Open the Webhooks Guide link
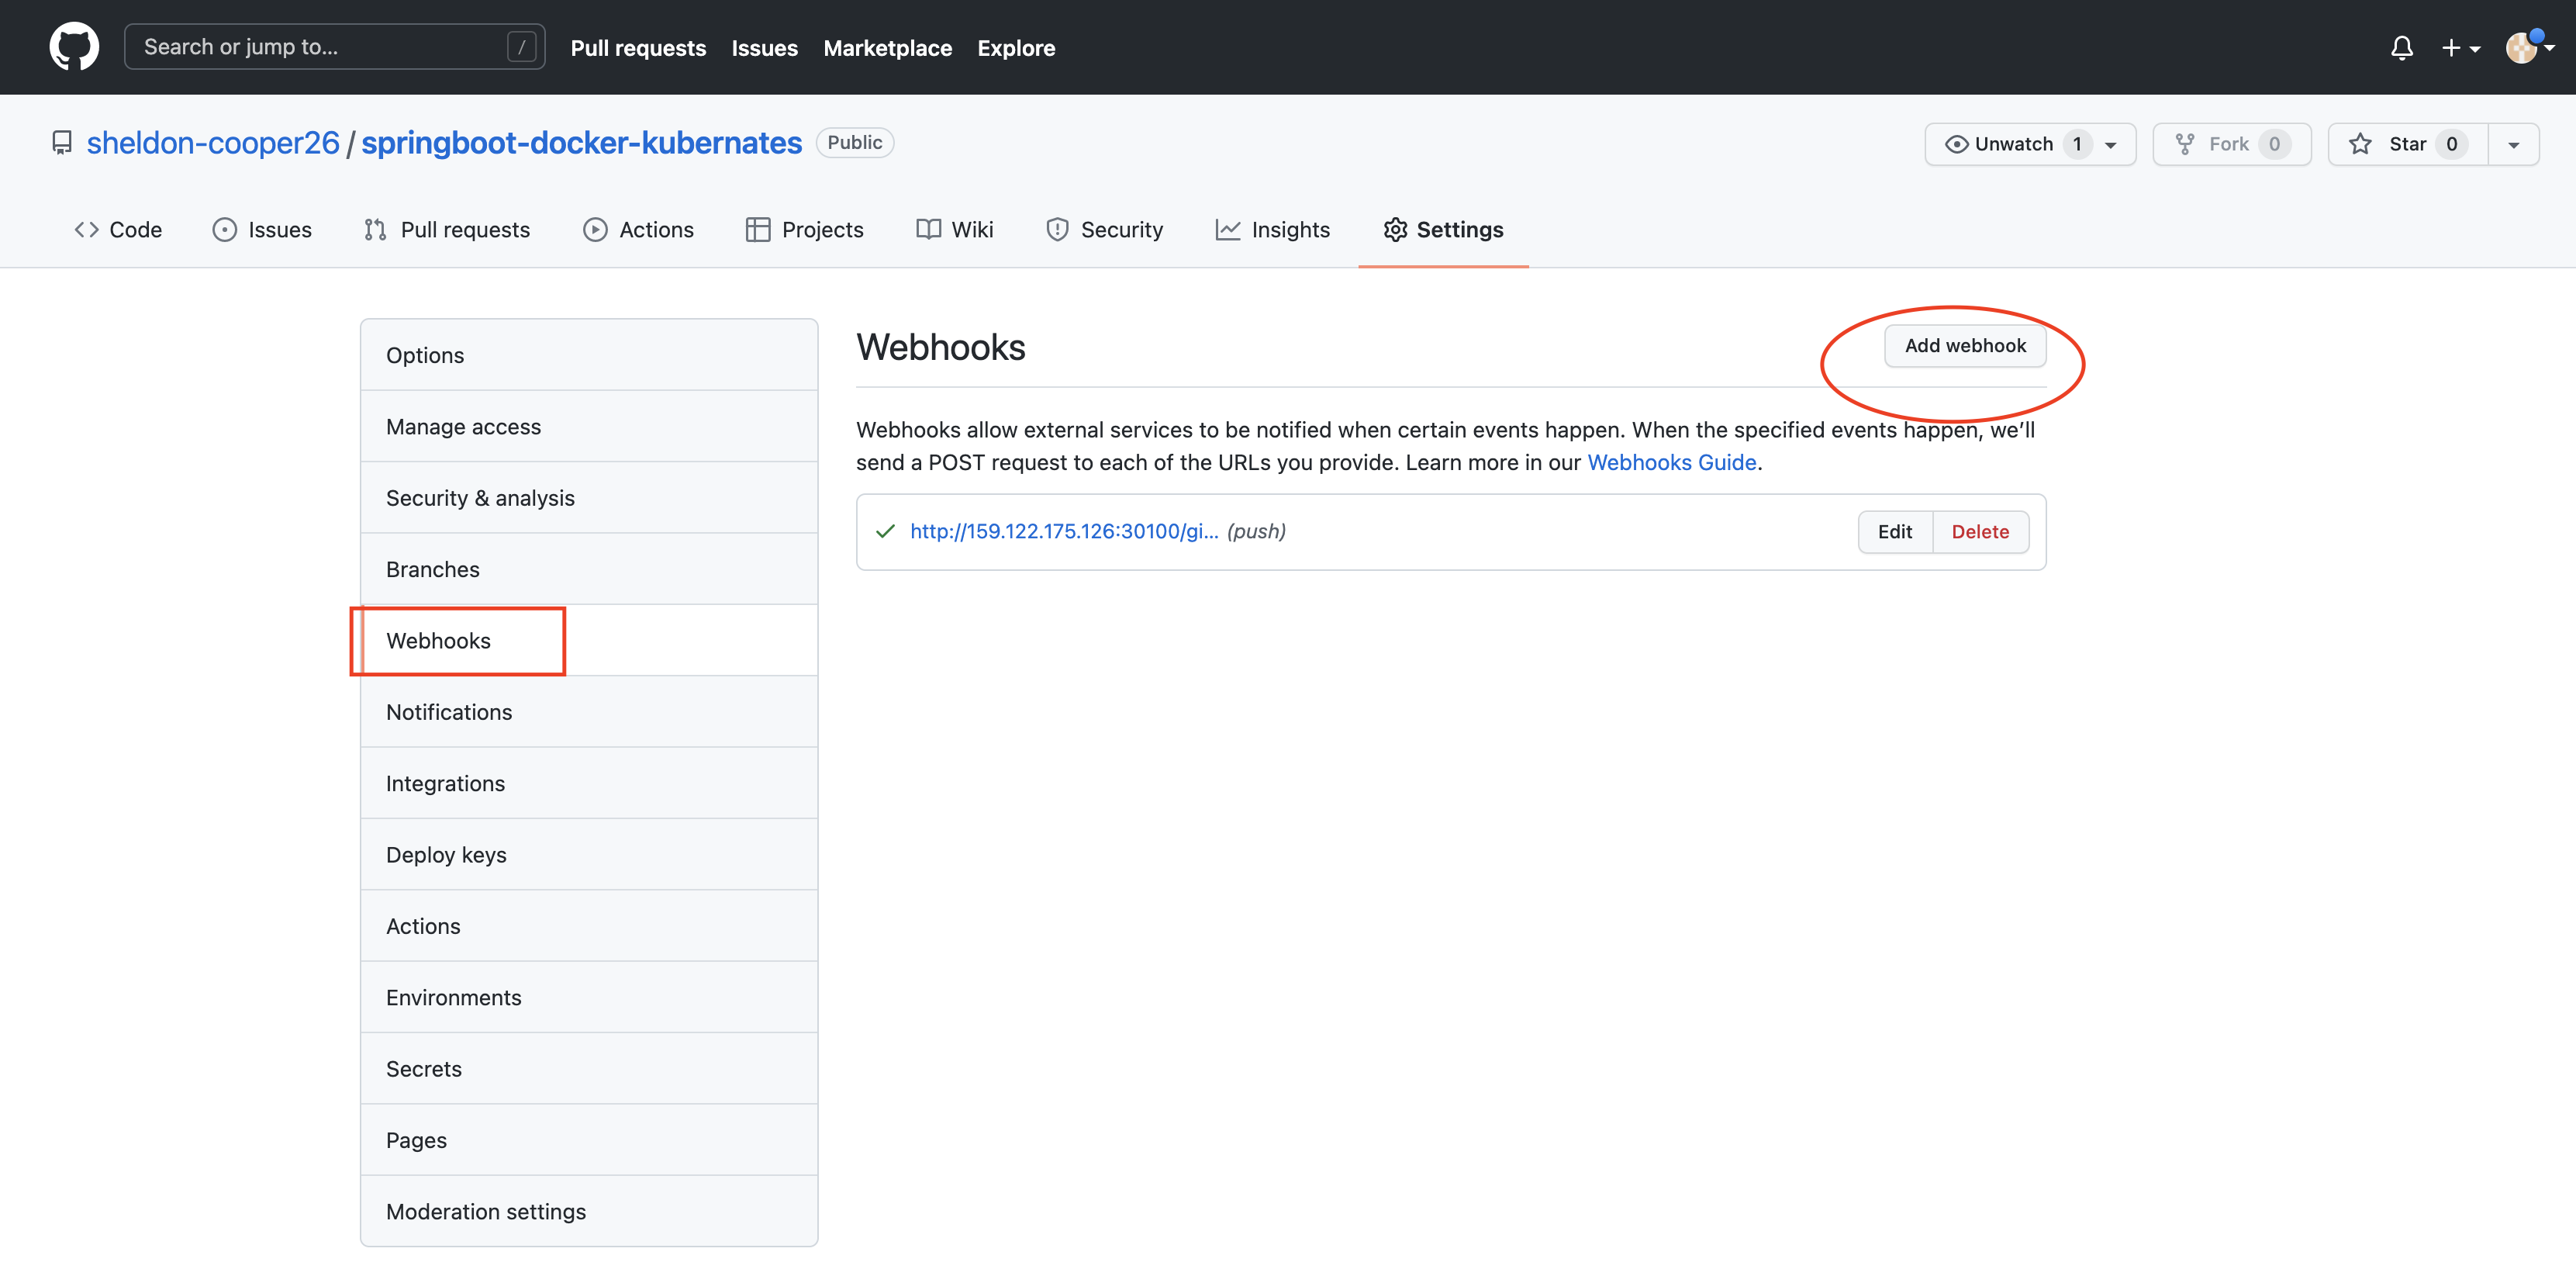 pos(1671,462)
